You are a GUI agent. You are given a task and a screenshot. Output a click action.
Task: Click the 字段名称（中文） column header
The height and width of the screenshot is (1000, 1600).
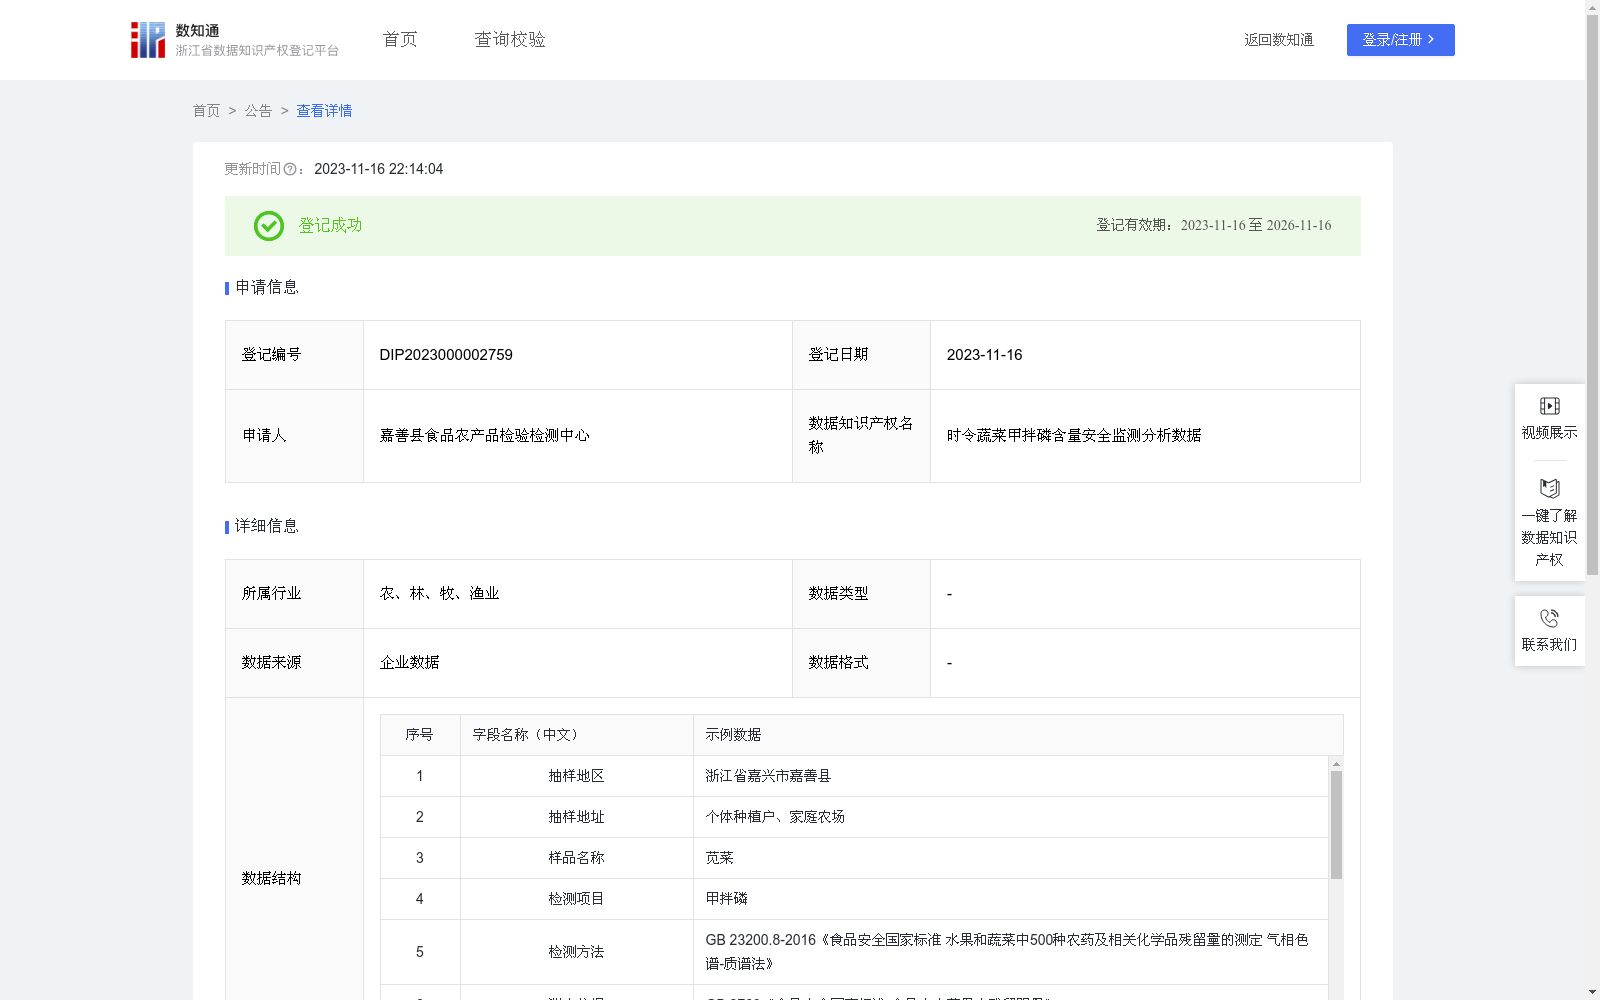577,735
